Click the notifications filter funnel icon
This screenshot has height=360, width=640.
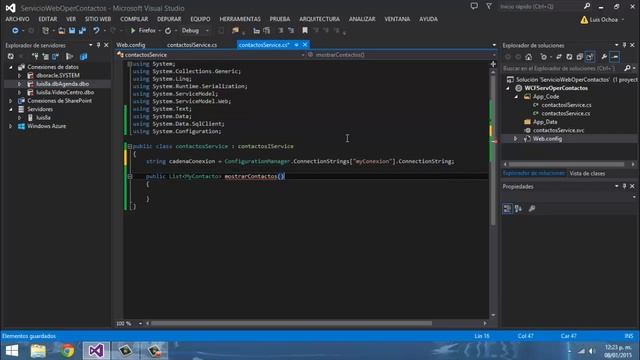point(489,6)
